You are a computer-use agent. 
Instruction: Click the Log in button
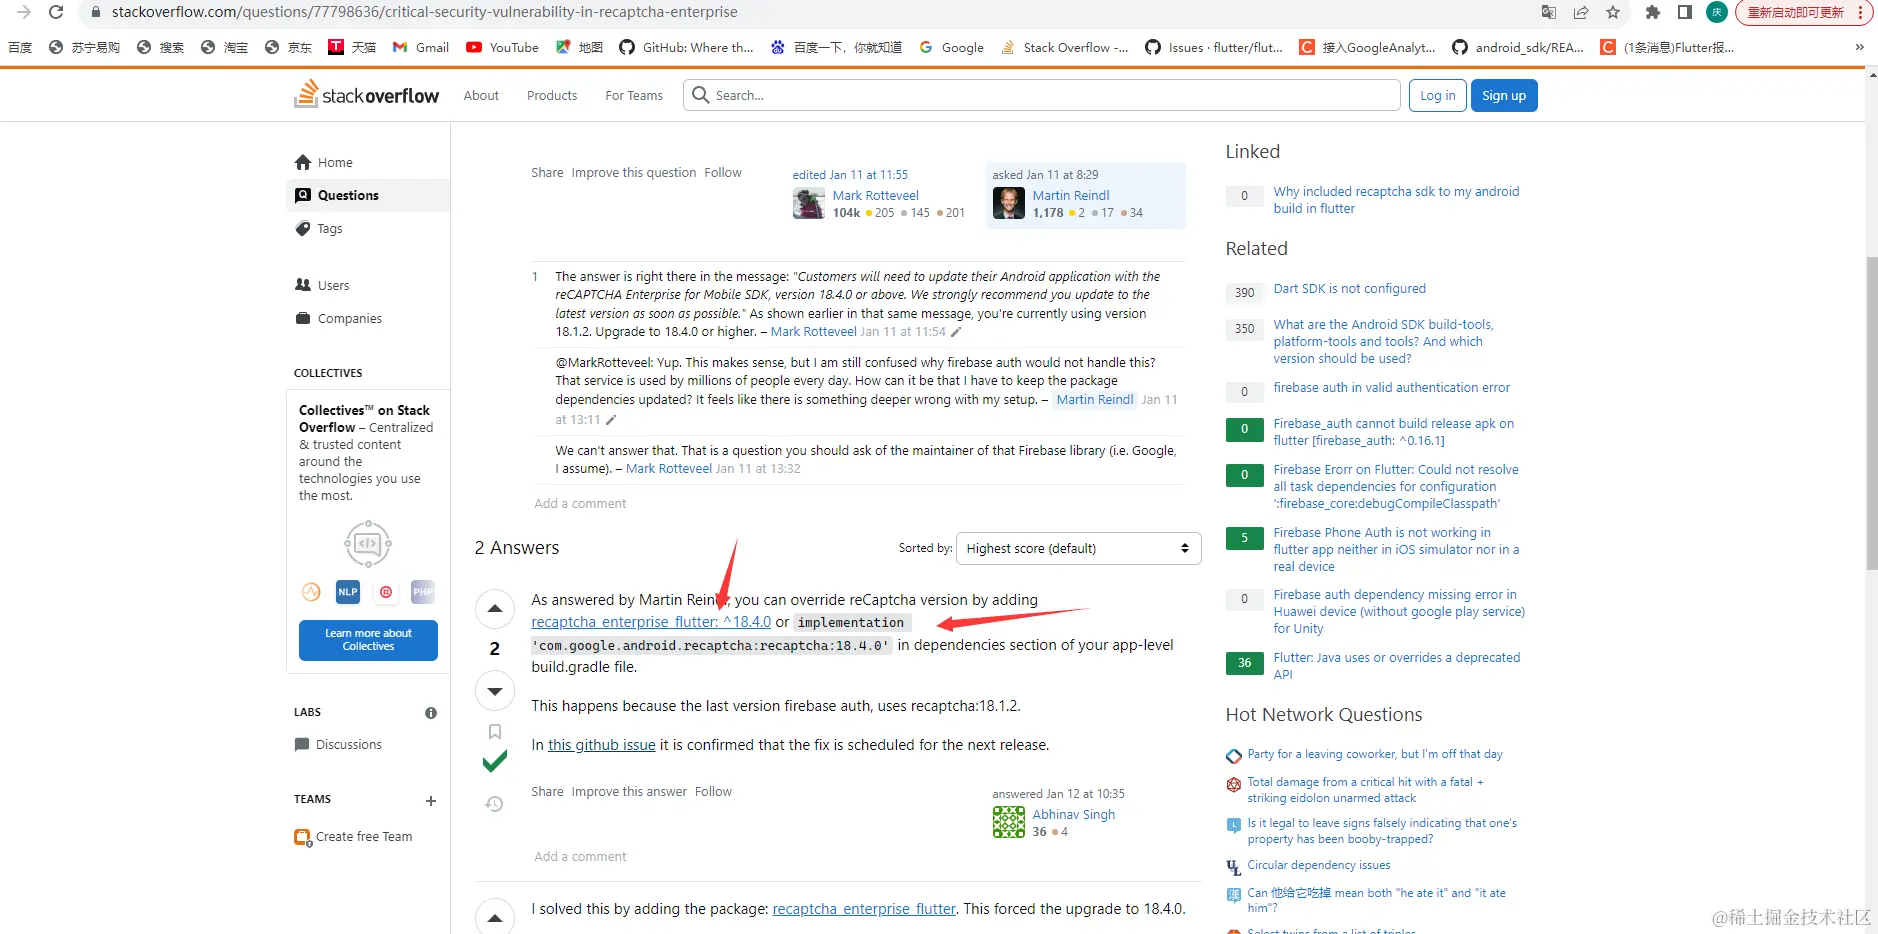[x=1438, y=95]
